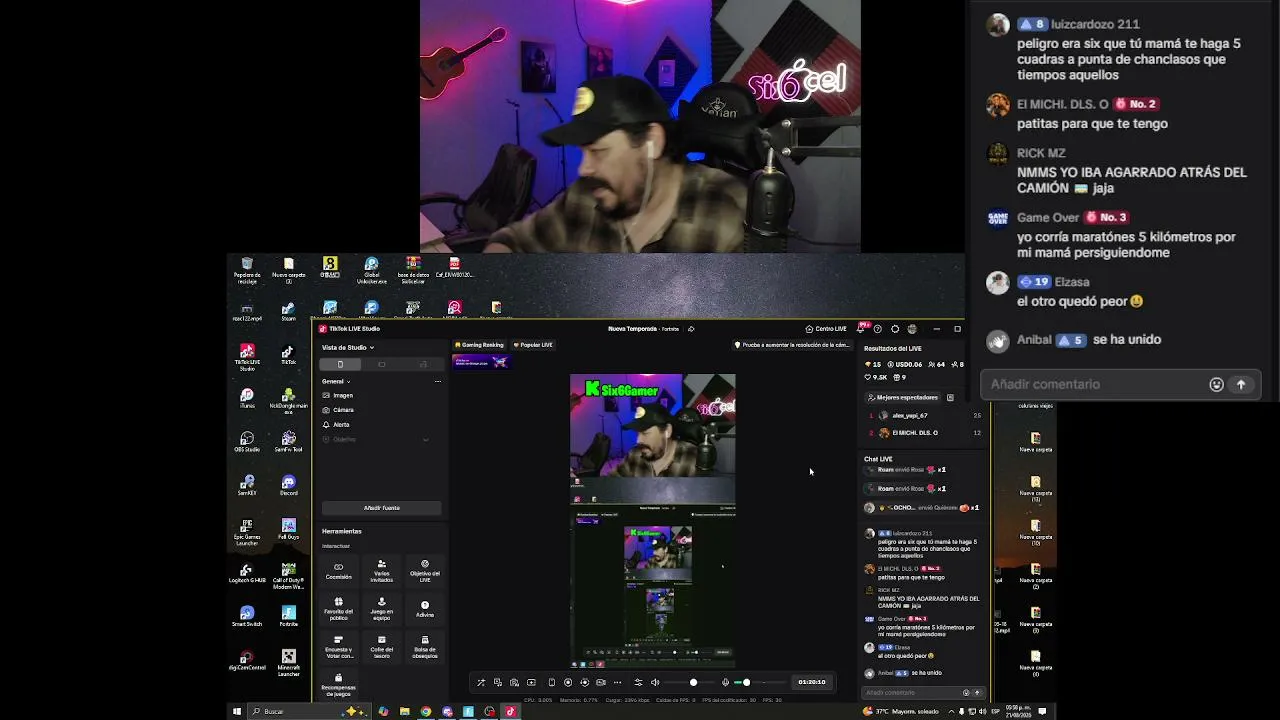Screen dimensions: 1280x720
Task: Open the help question mark icon
Action: coord(877,329)
